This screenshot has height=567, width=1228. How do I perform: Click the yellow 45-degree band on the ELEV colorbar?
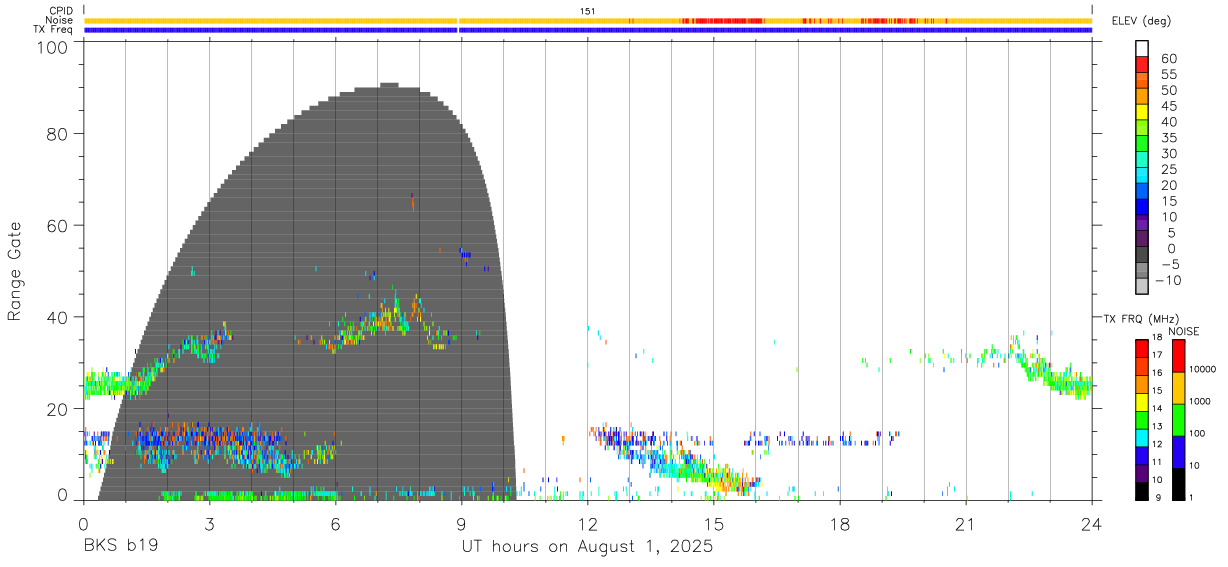pyautogui.click(x=1142, y=111)
